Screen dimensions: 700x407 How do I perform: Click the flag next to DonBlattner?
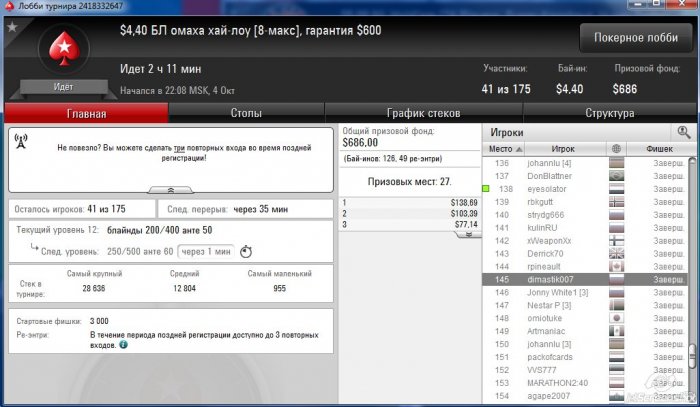pos(617,176)
